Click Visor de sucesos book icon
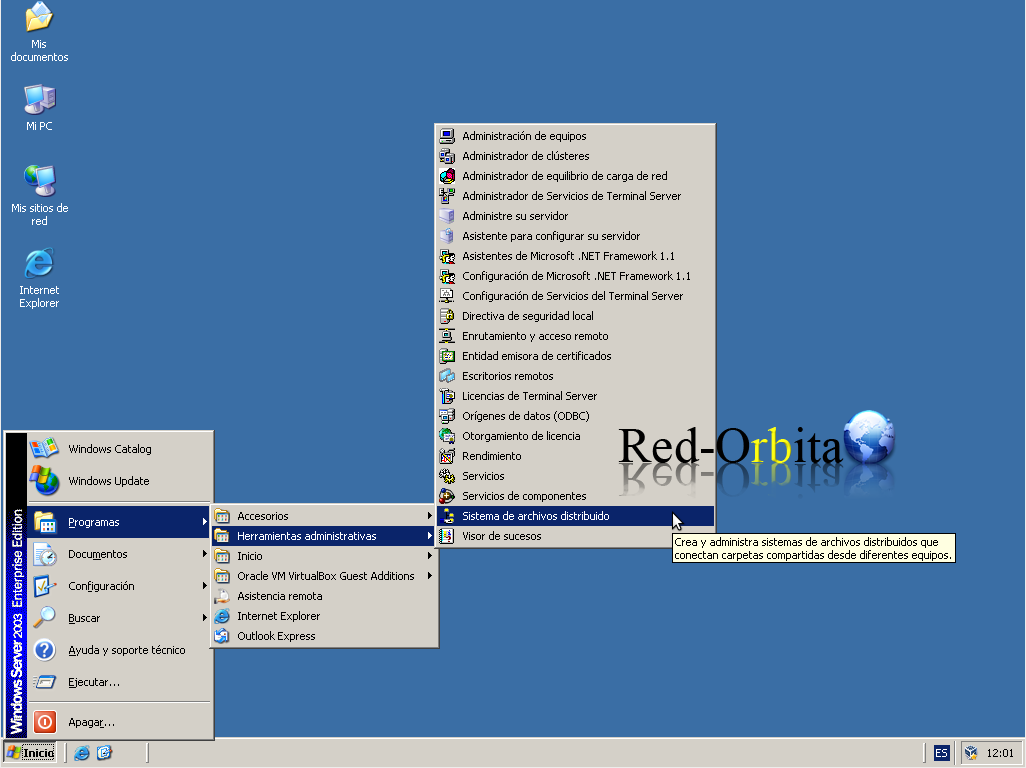 (447, 536)
